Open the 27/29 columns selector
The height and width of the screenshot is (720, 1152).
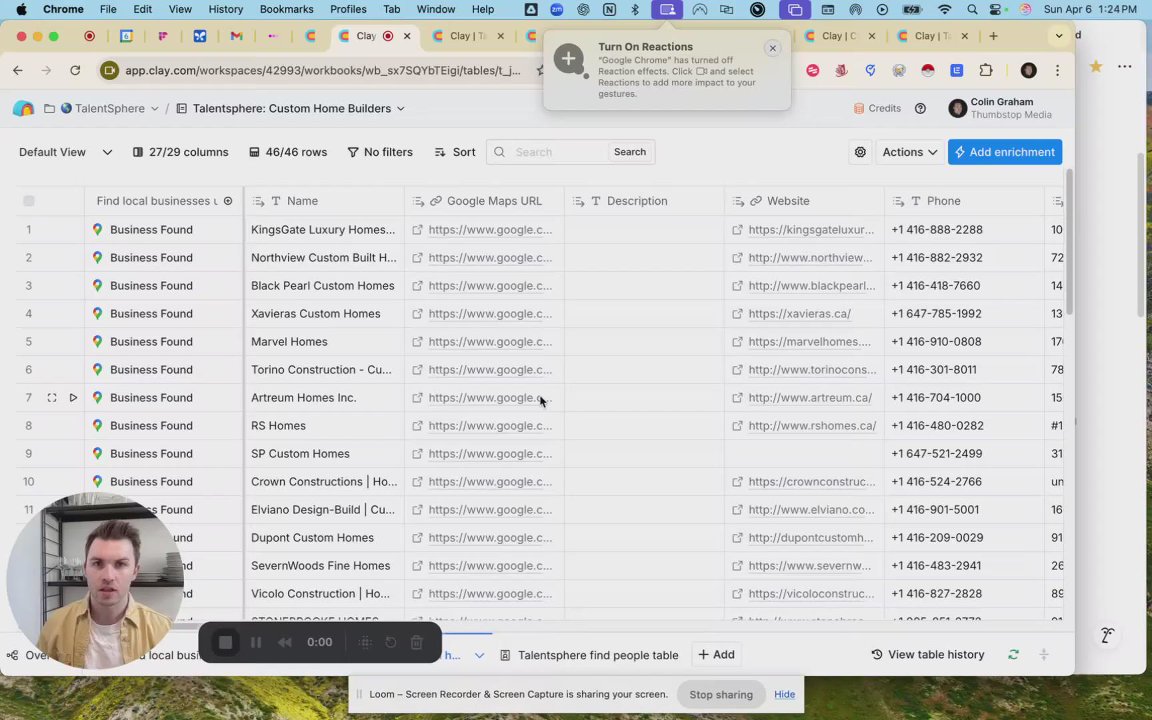(x=181, y=152)
